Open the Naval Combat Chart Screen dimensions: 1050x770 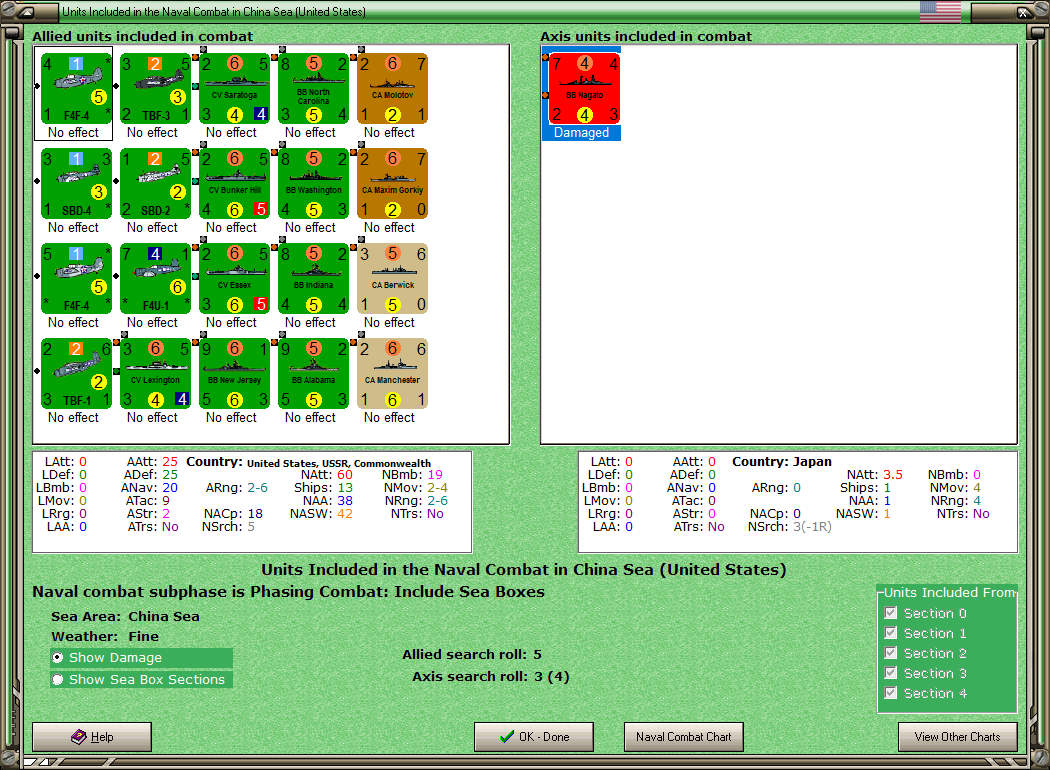[684, 737]
